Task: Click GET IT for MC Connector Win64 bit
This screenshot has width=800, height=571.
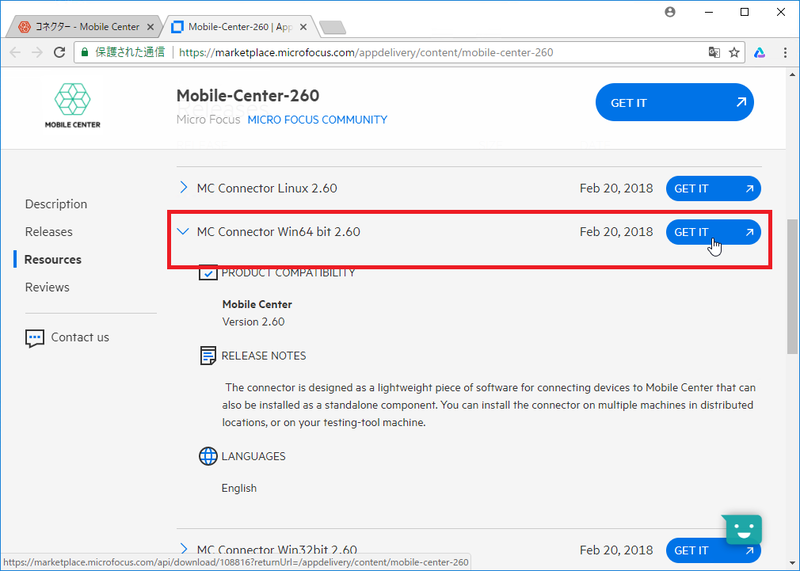Action: (x=713, y=232)
